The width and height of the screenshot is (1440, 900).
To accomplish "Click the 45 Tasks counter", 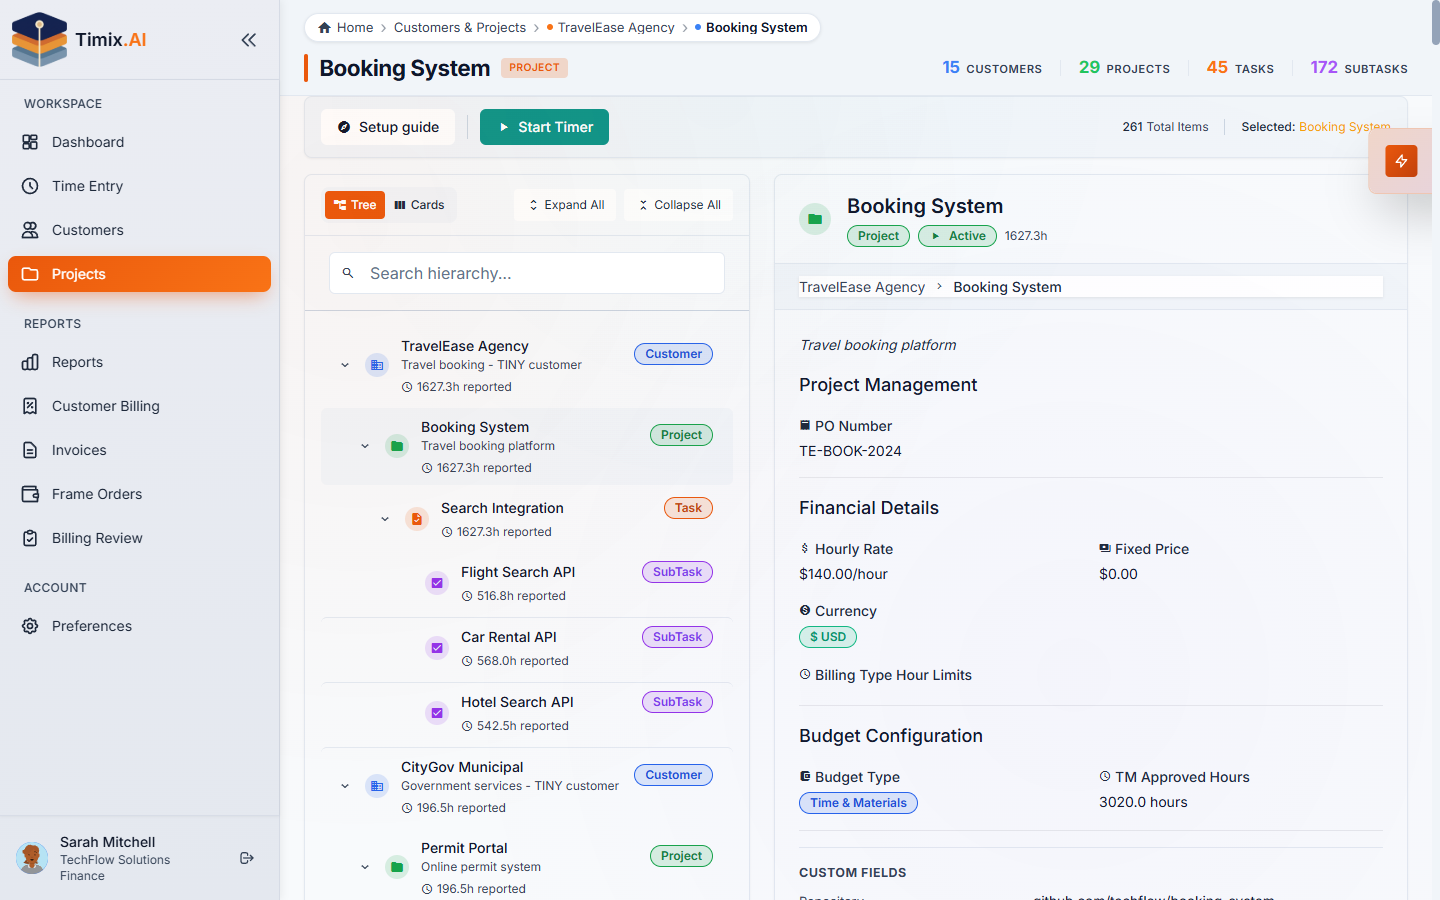I will pos(1240,68).
